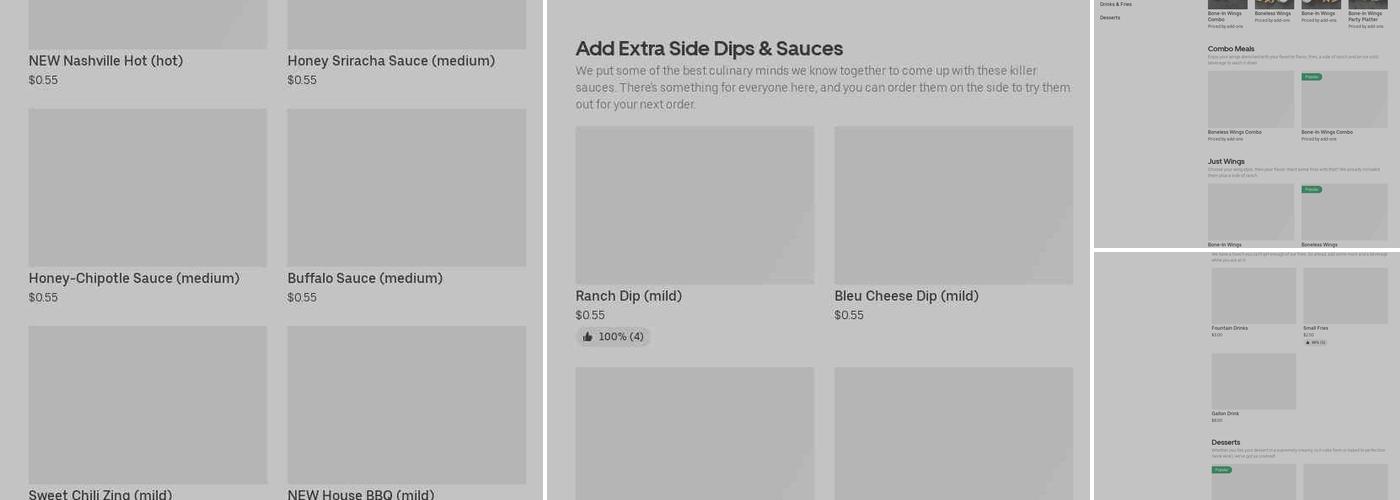
Task: Click the thumbs-up rating badge under Ranch Dip
Action: point(613,337)
